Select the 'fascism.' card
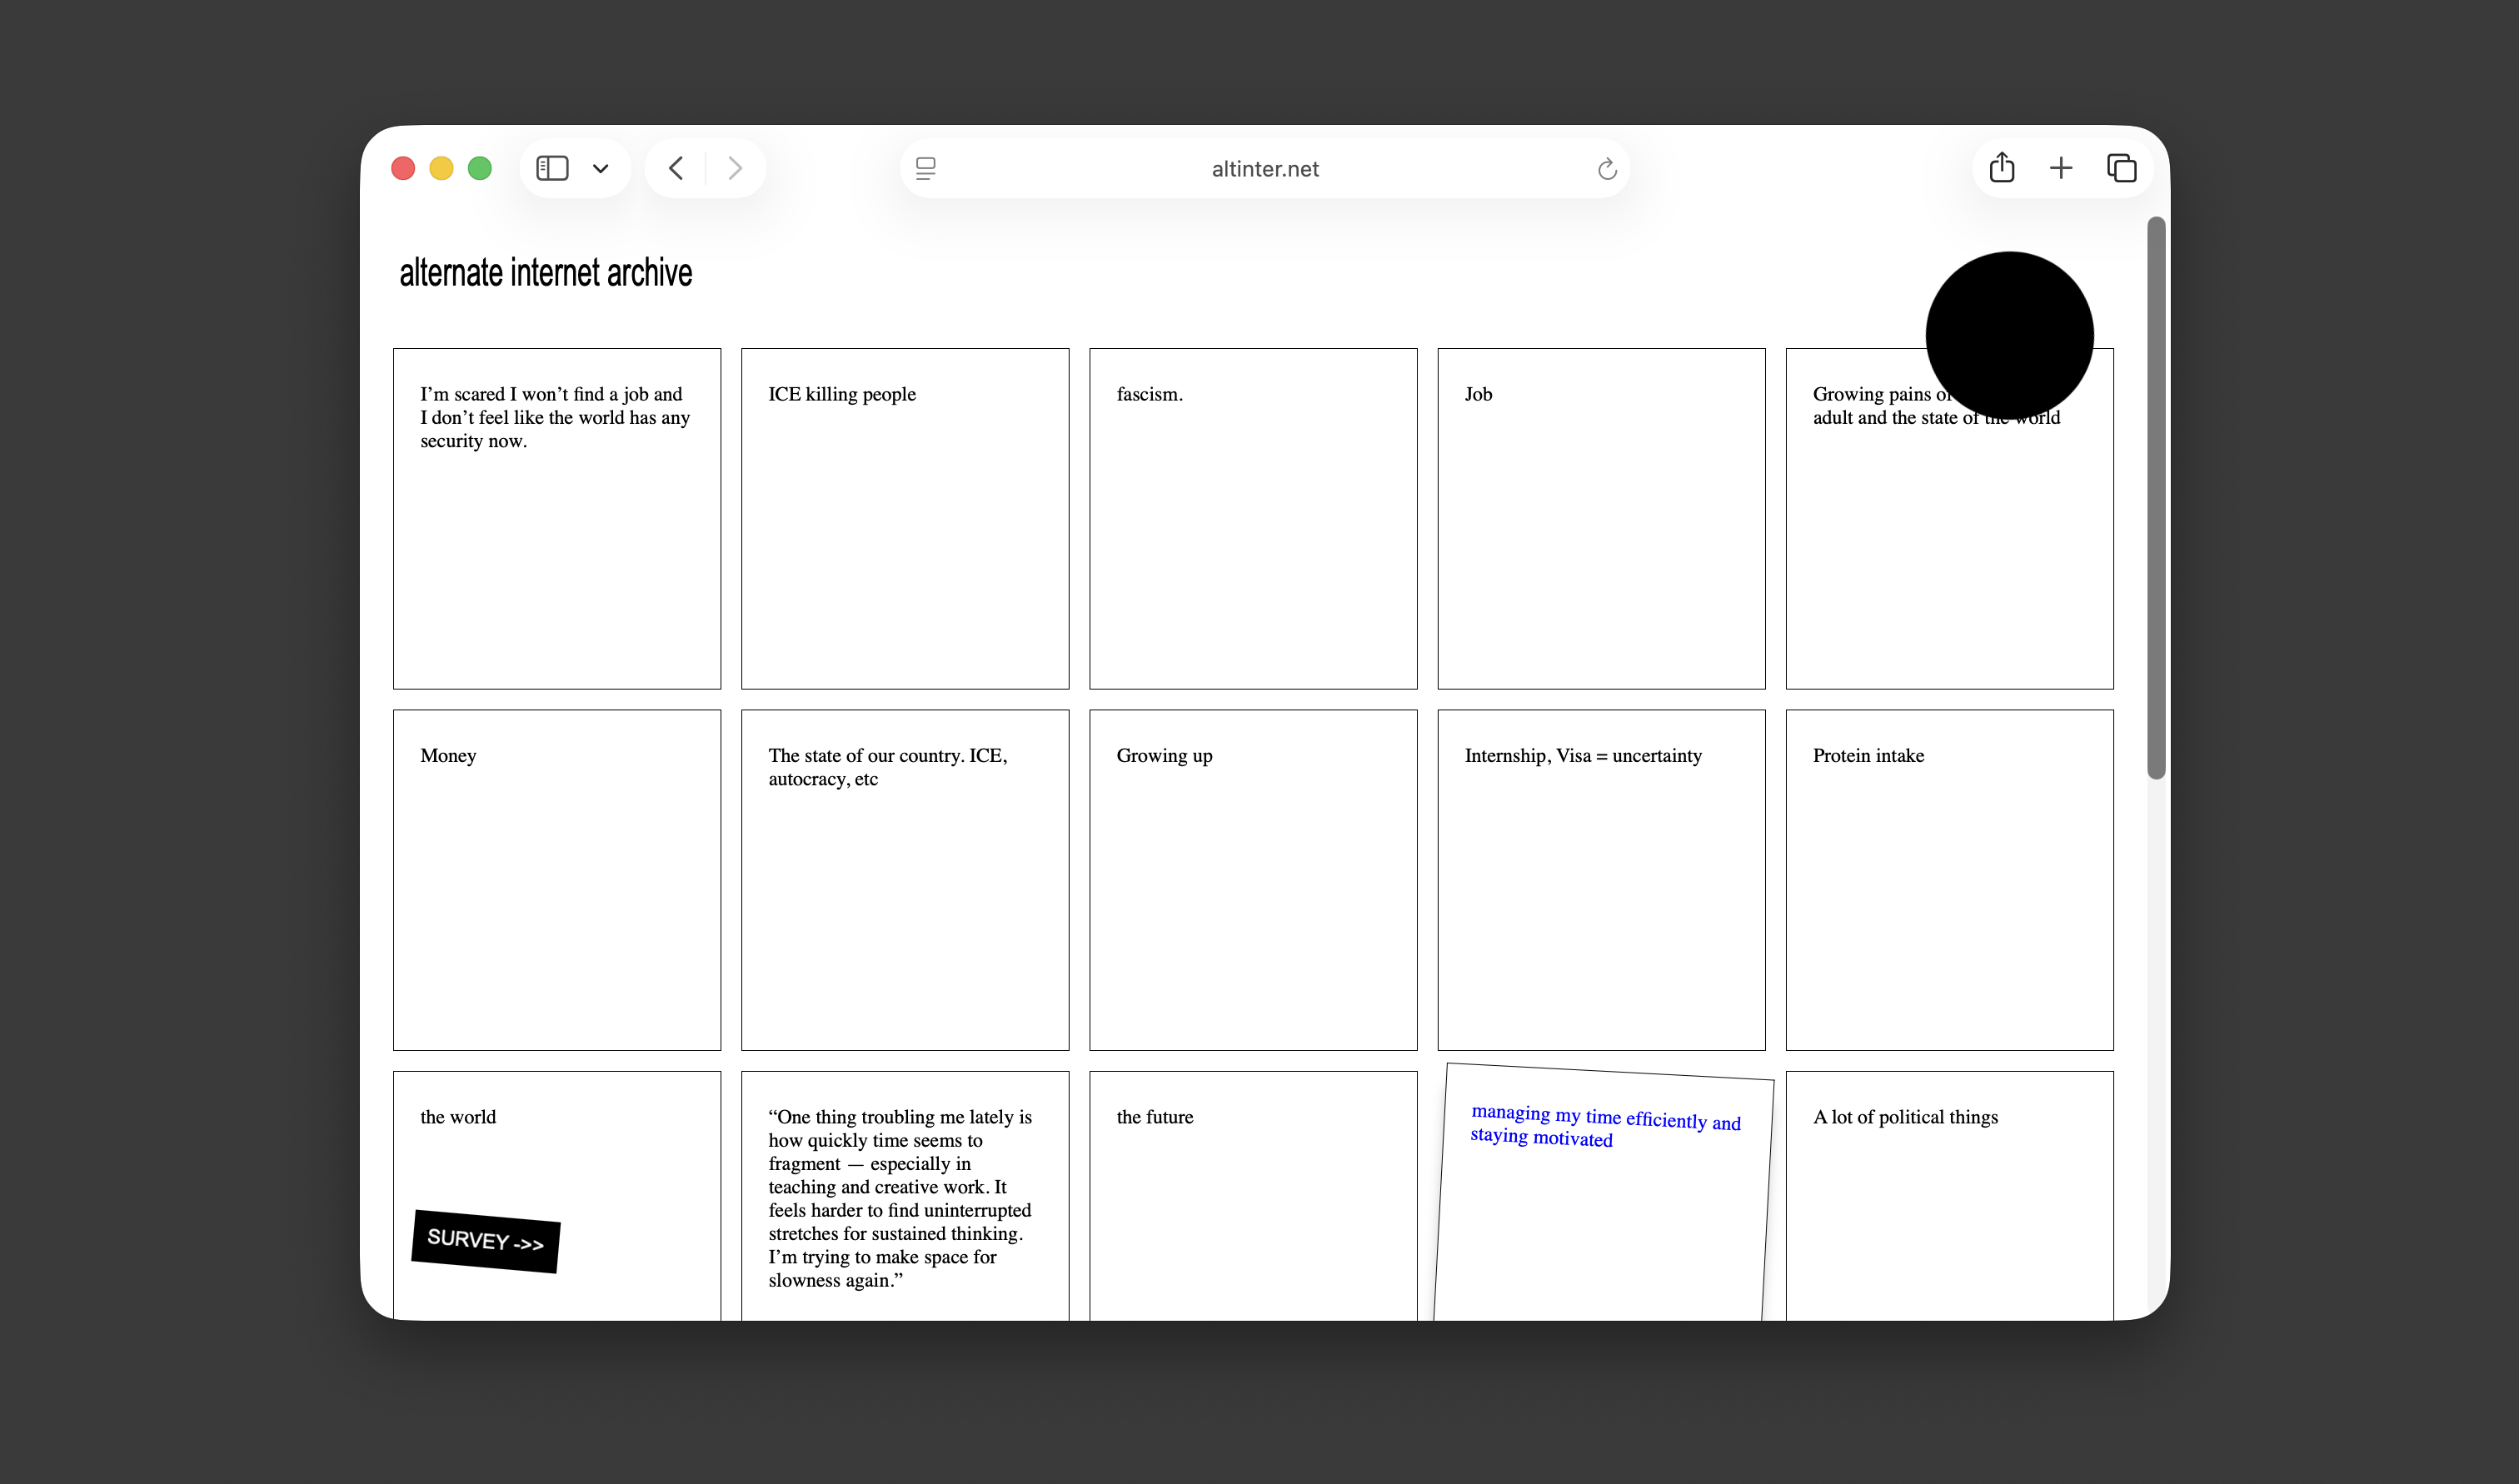2519x1484 pixels. click(1253, 518)
